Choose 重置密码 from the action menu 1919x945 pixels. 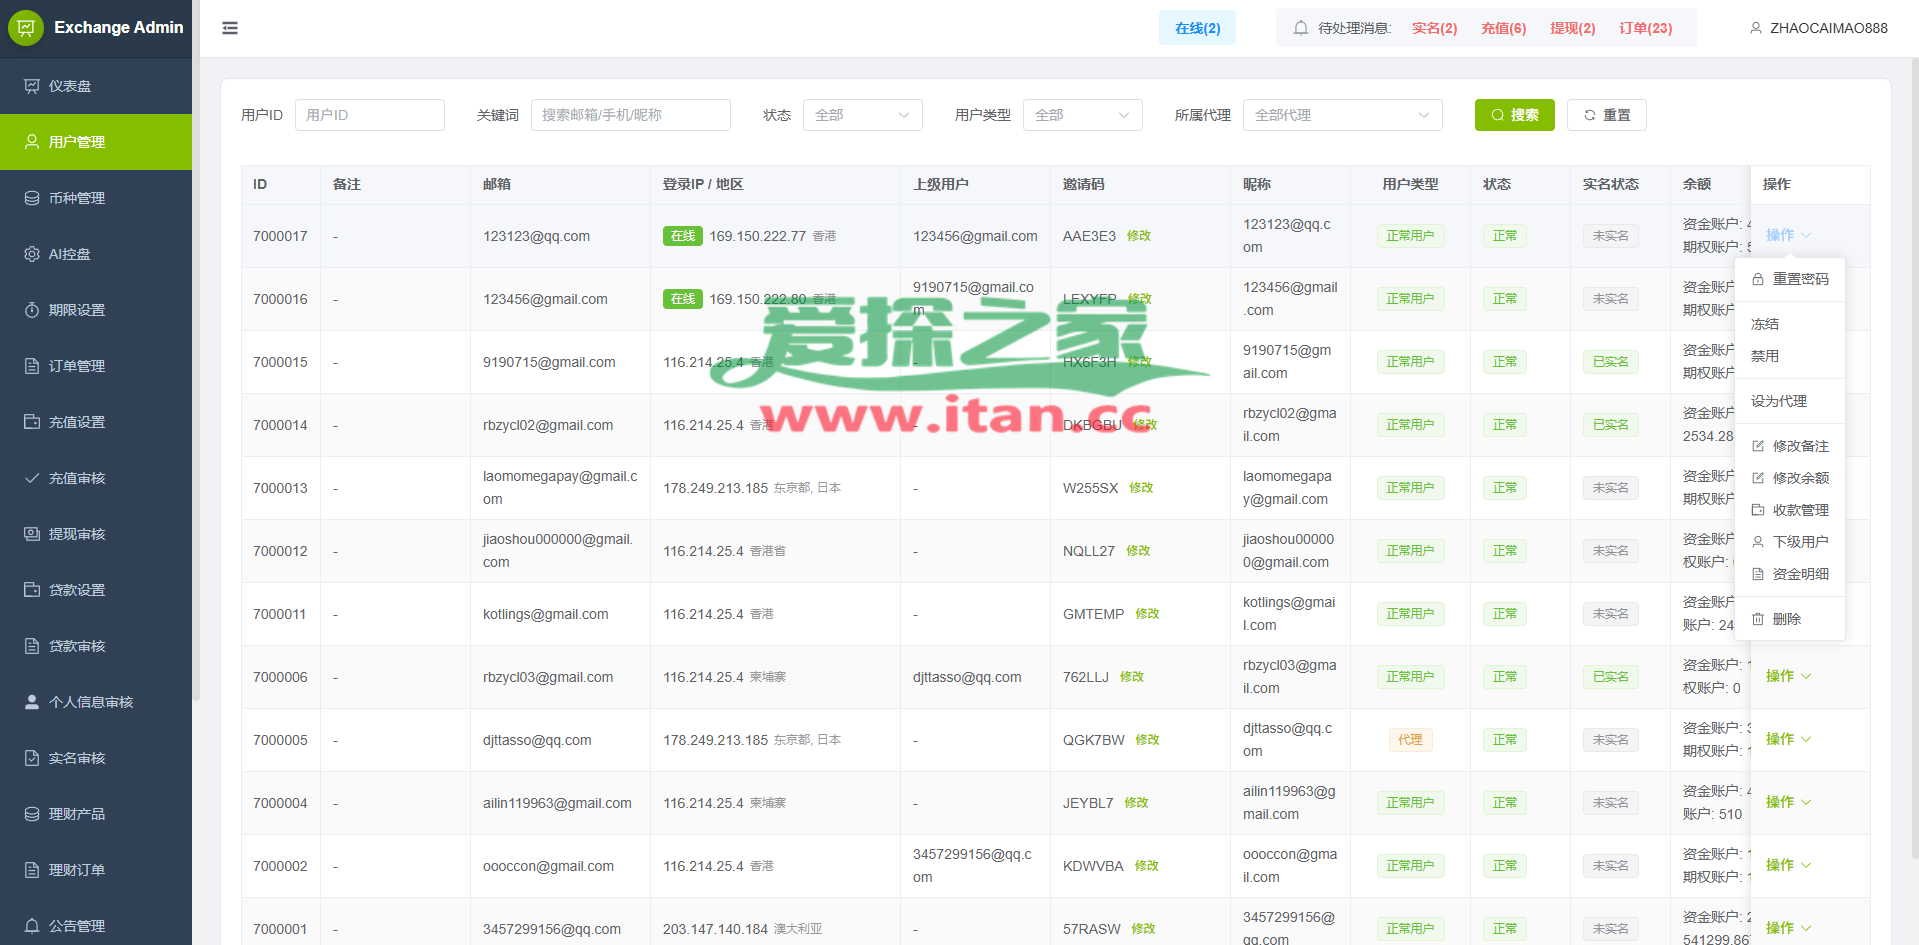1790,279
